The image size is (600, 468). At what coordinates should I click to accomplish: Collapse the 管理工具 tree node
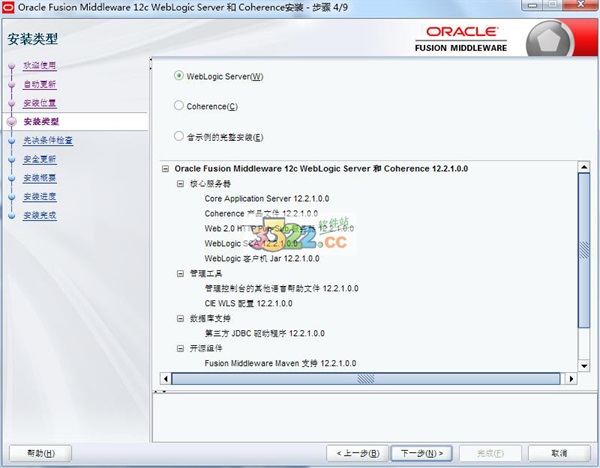180,273
